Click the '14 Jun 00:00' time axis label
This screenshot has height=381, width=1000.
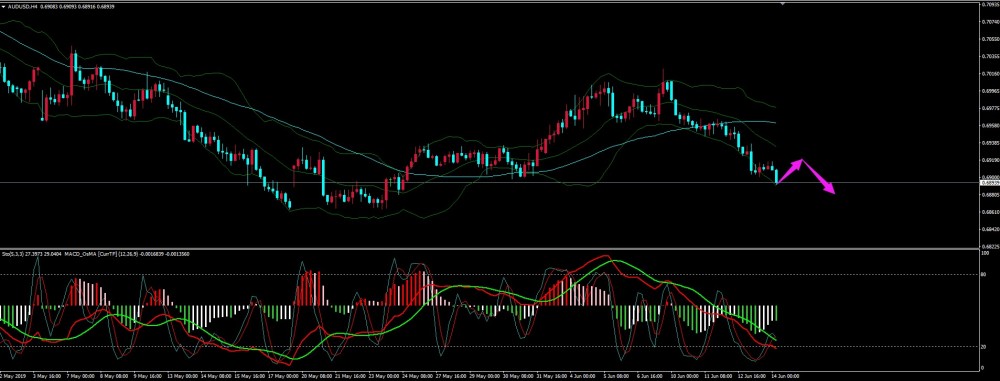(784, 377)
